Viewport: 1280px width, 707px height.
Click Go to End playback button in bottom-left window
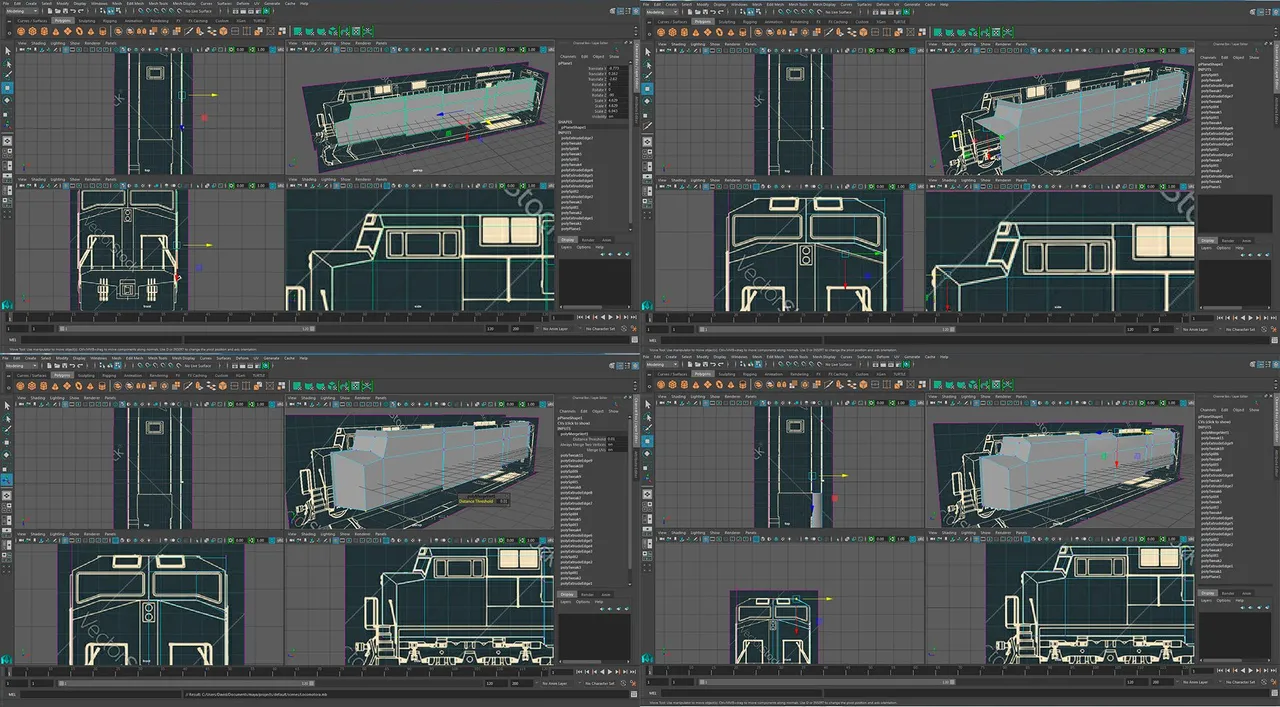pyautogui.click(x=633, y=672)
